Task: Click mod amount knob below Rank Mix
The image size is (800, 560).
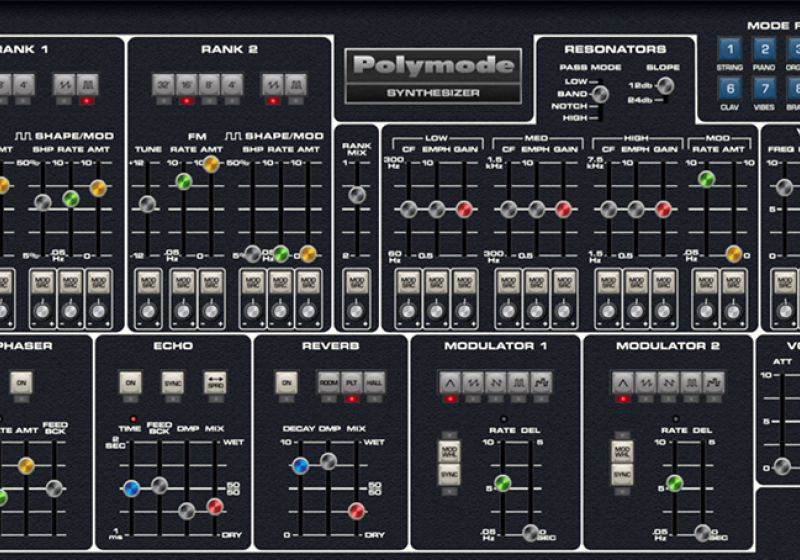Action: click(x=356, y=311)
